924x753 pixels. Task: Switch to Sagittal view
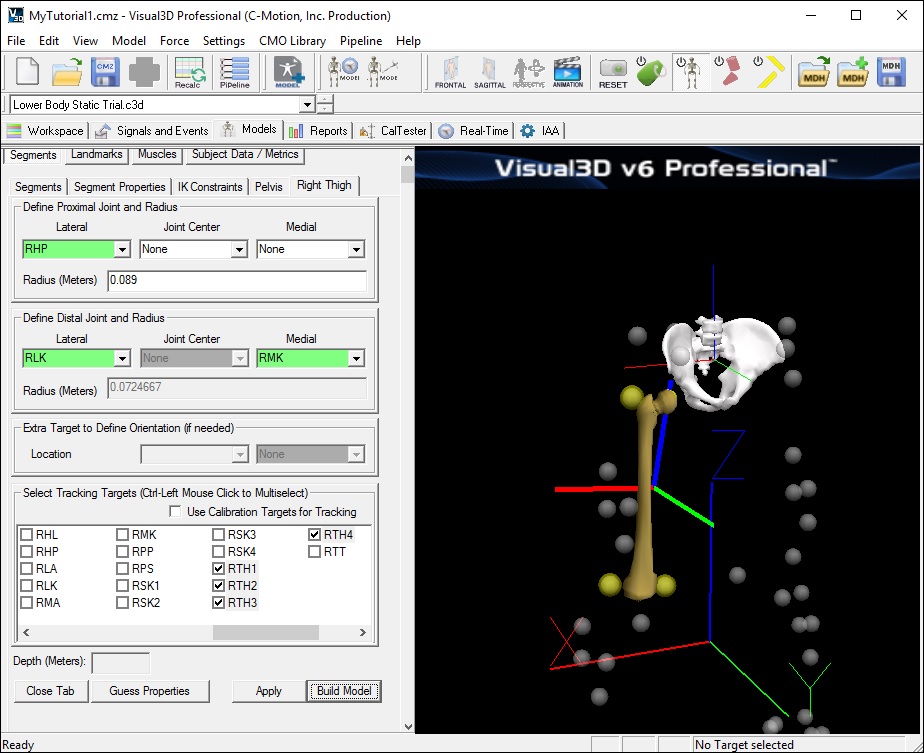[490, 73]
